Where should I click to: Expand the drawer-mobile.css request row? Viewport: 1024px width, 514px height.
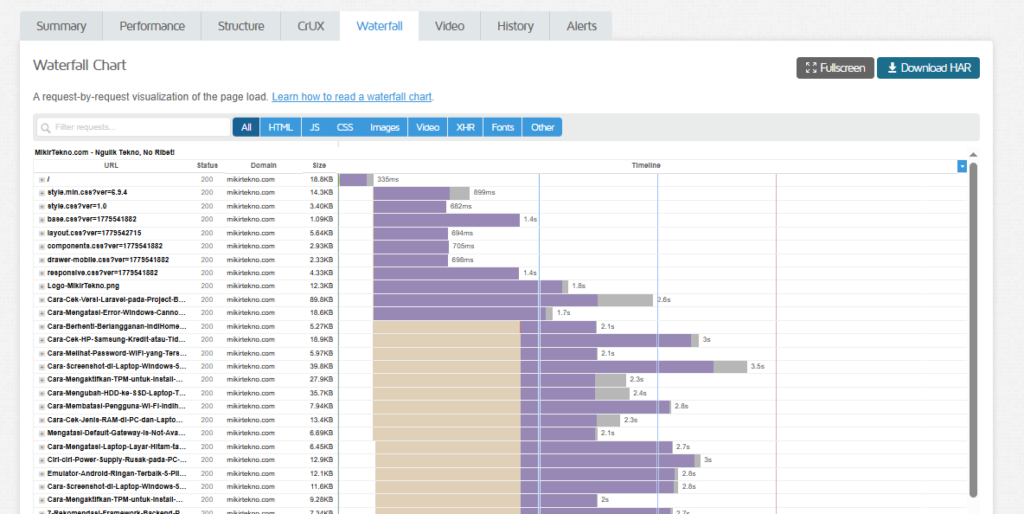point(42,260)
